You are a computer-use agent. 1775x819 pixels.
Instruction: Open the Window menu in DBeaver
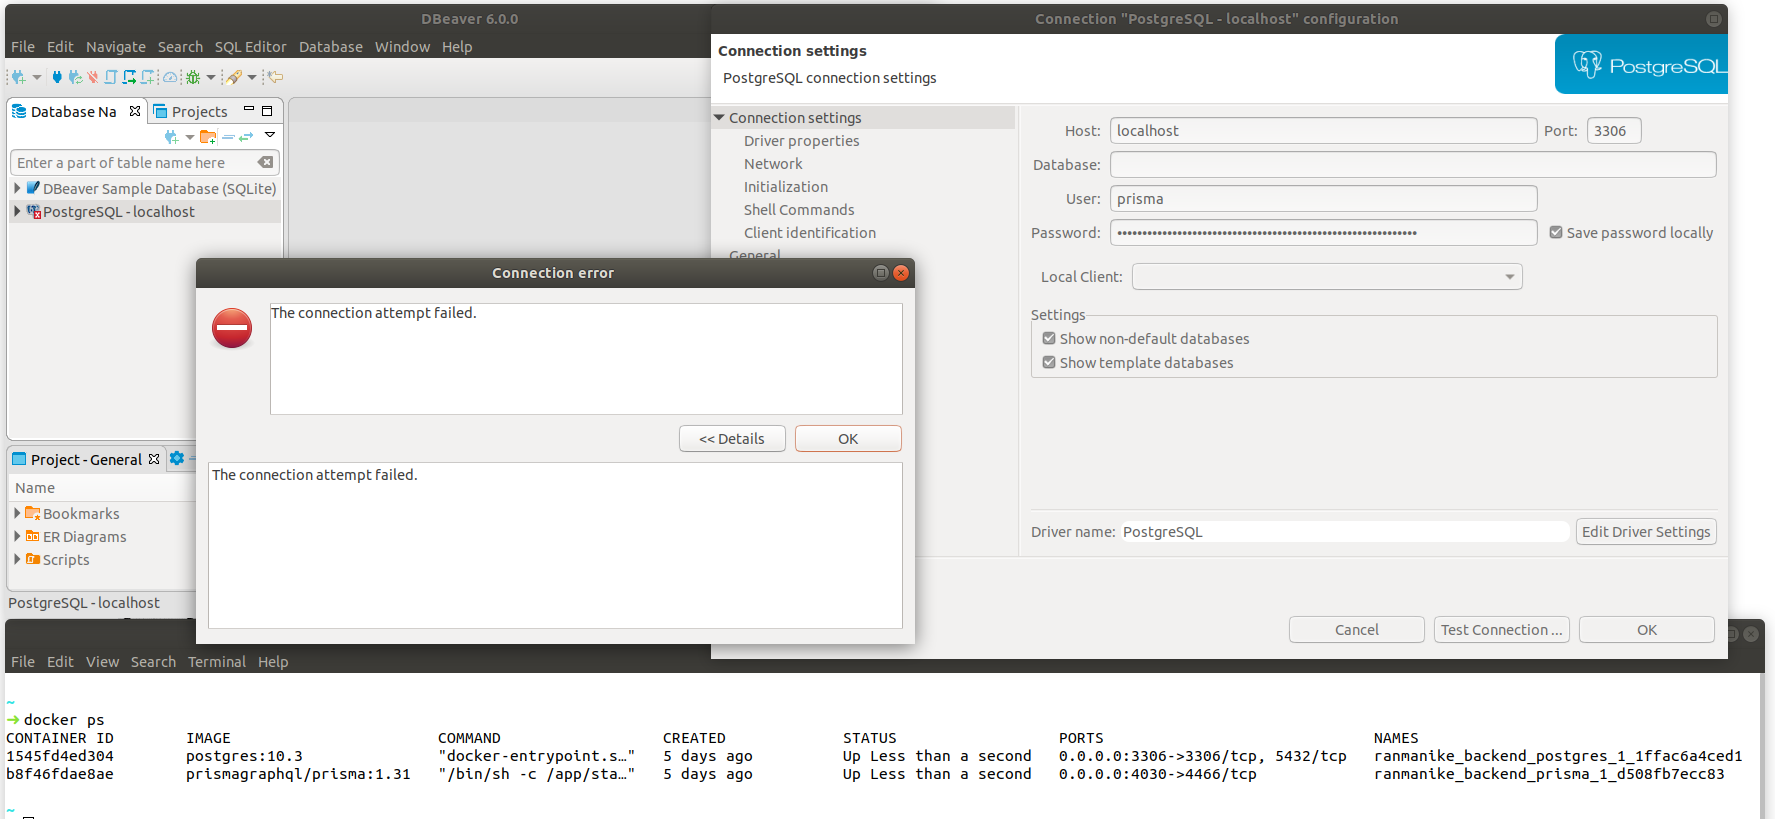click(402, 47)
